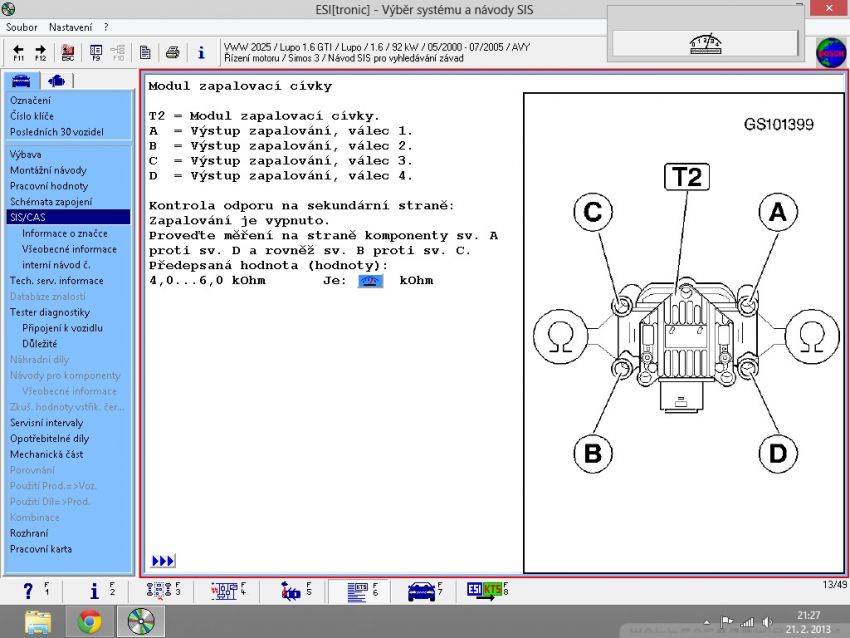
Task: Open the Action Center flag icon
Action: pos(726,622)
